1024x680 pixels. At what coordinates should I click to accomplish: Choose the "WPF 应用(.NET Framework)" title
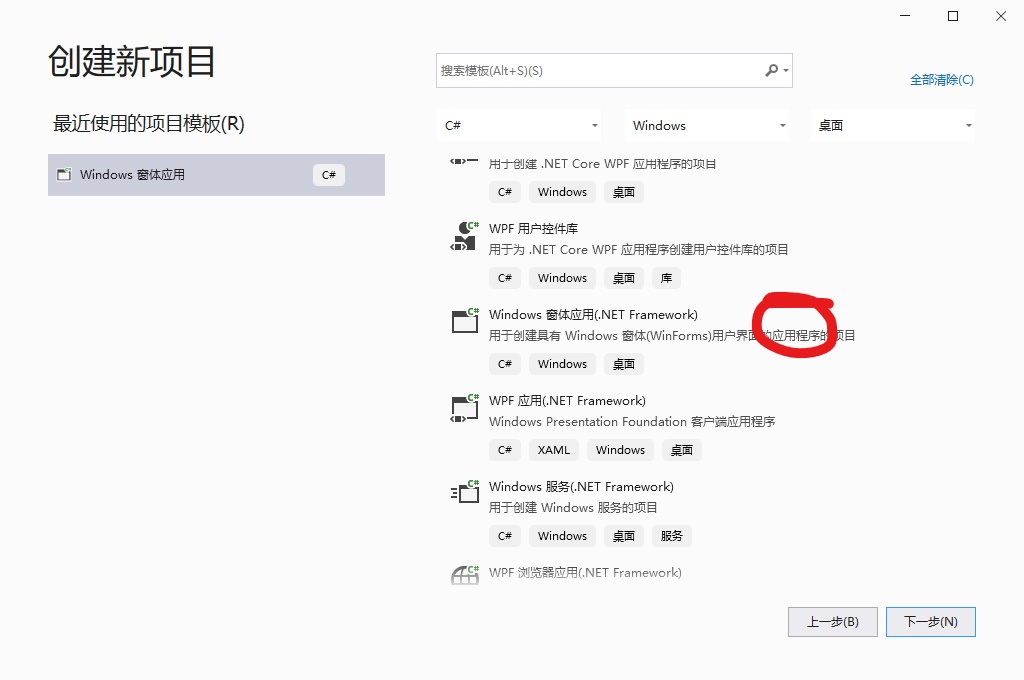click(x=567, y=401)
